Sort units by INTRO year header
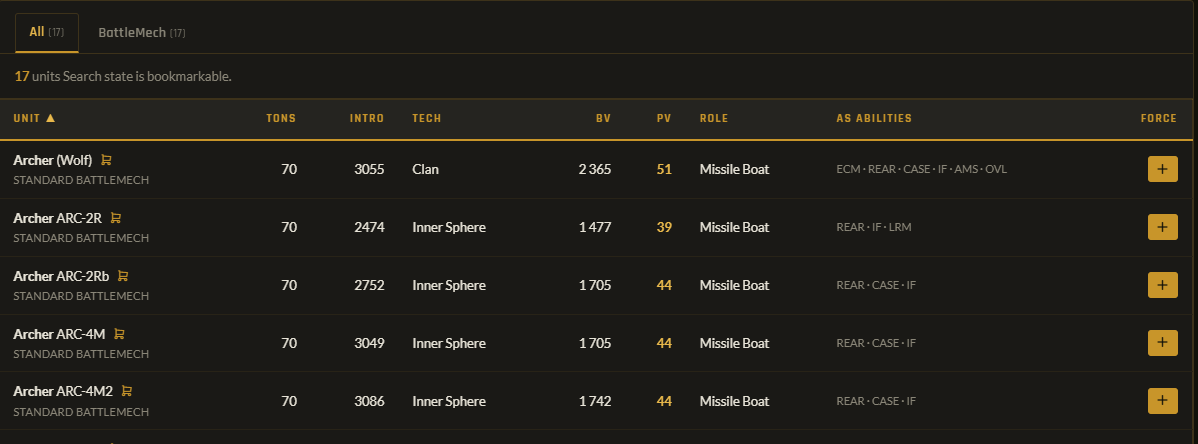 pyautogui.click(x=367, y=118)
